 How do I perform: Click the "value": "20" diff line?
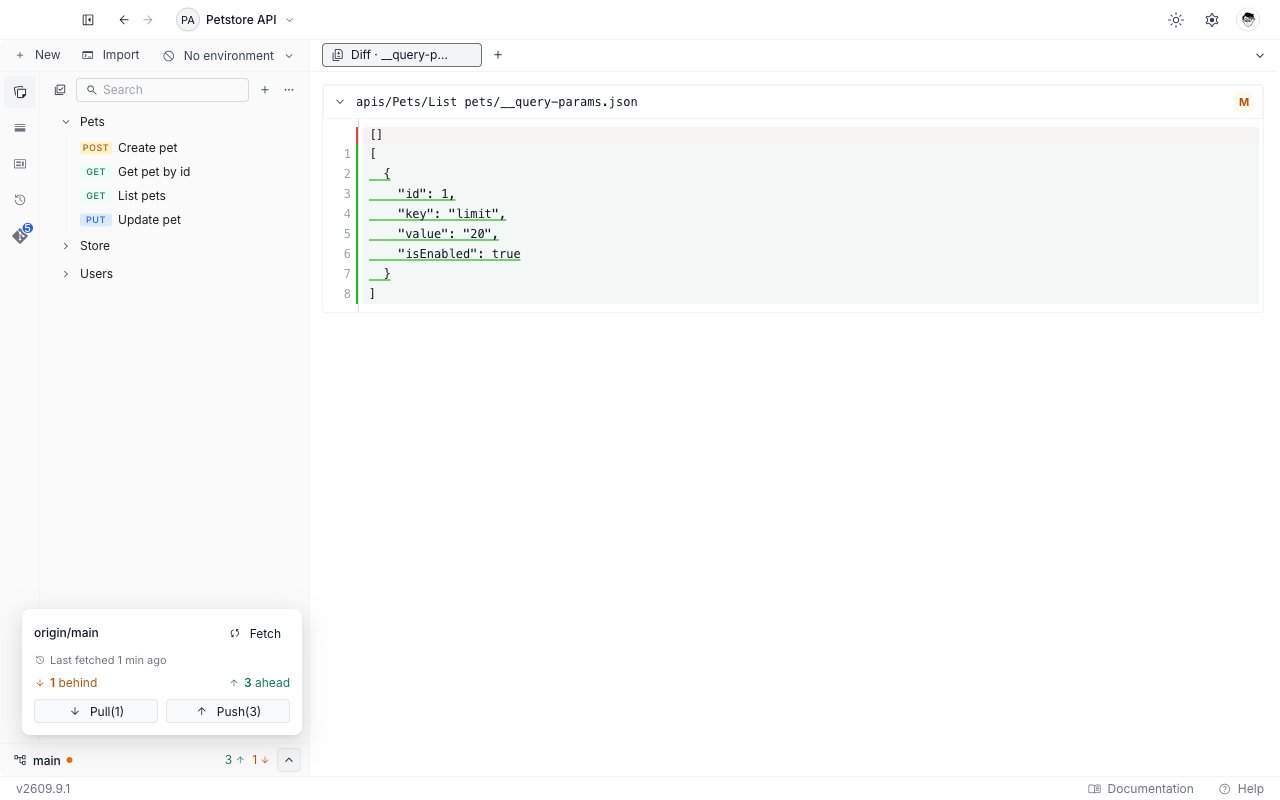pos(808,234)
